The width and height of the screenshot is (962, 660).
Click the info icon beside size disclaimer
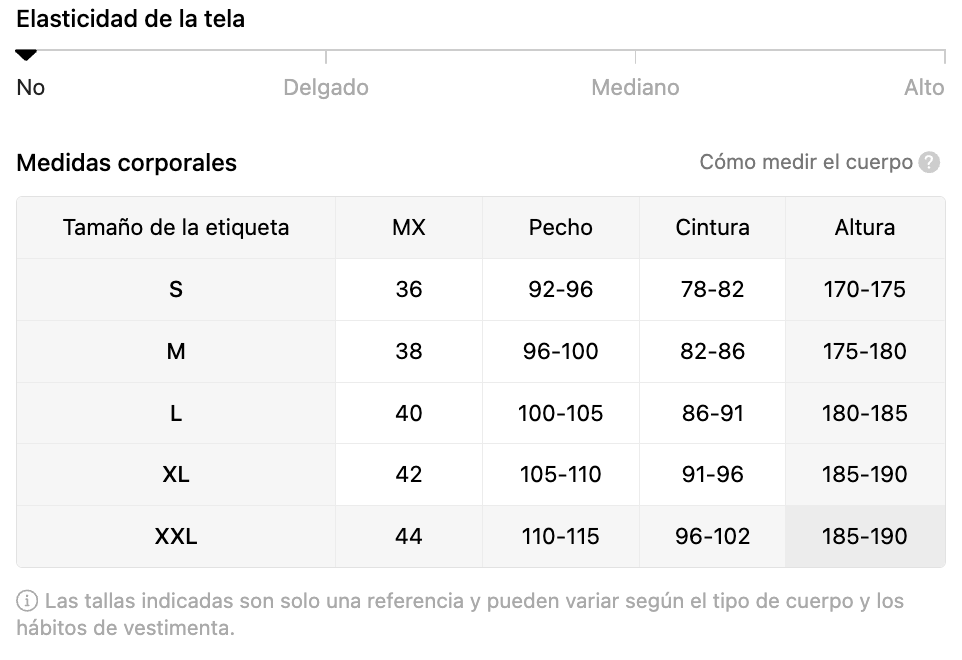pyautogui.click(x=27, y=601)
